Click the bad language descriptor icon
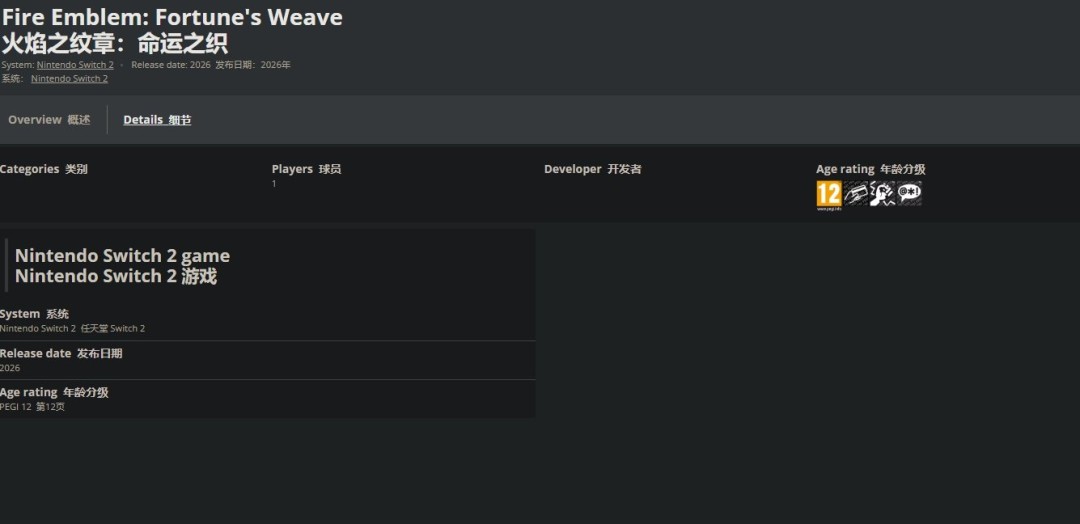Viewport: 1080px width, 524px height. 909,194
